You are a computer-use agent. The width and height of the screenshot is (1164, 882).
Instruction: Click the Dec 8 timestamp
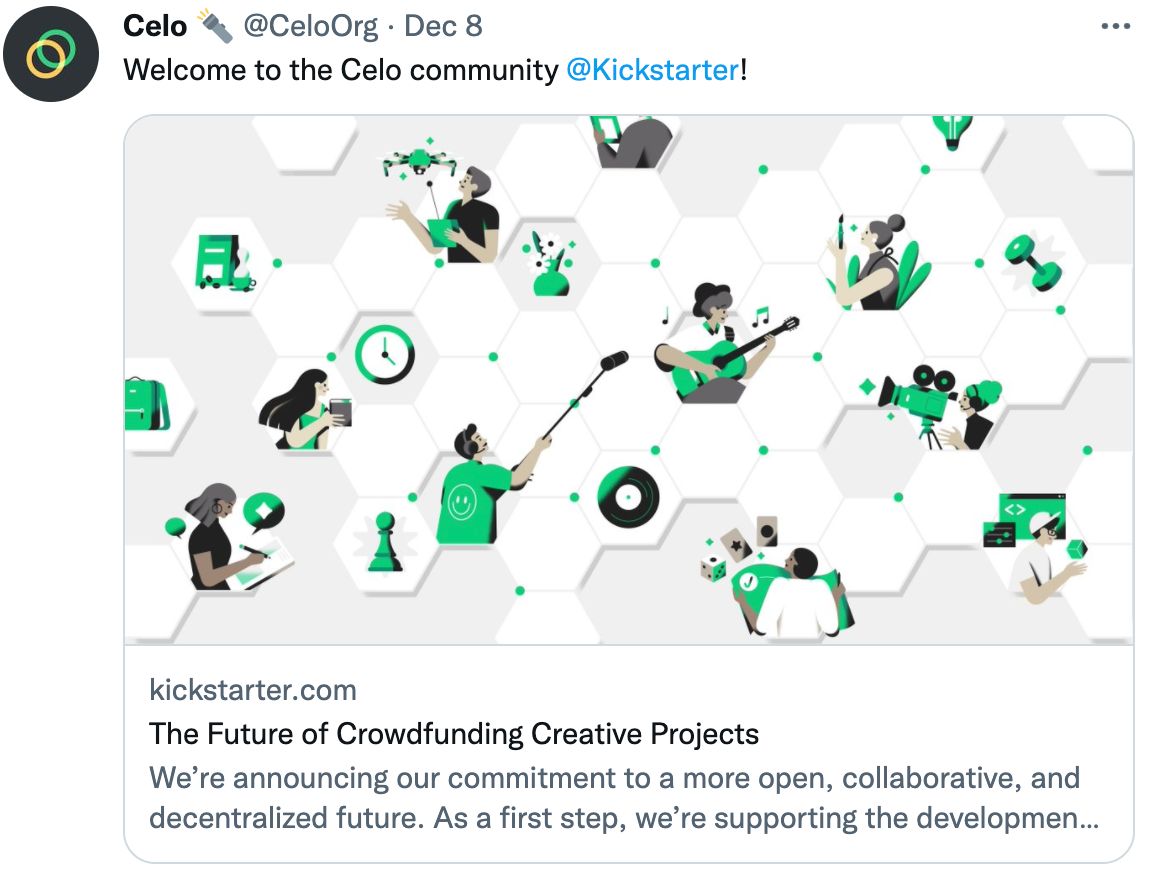coord(443,26)
